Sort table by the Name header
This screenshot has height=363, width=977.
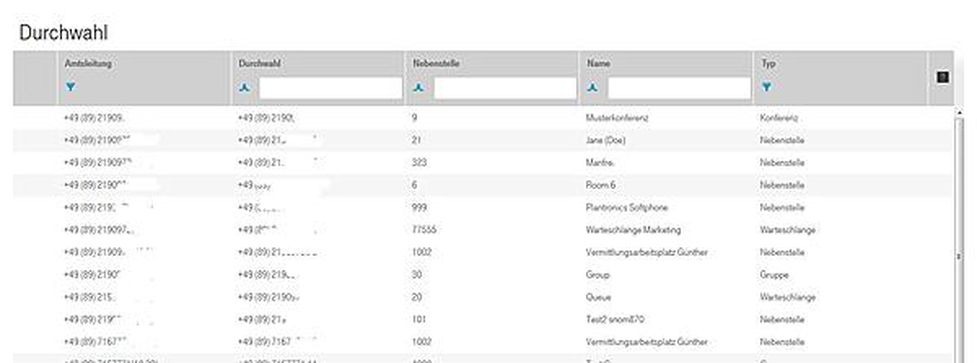(x=598, y=64)
